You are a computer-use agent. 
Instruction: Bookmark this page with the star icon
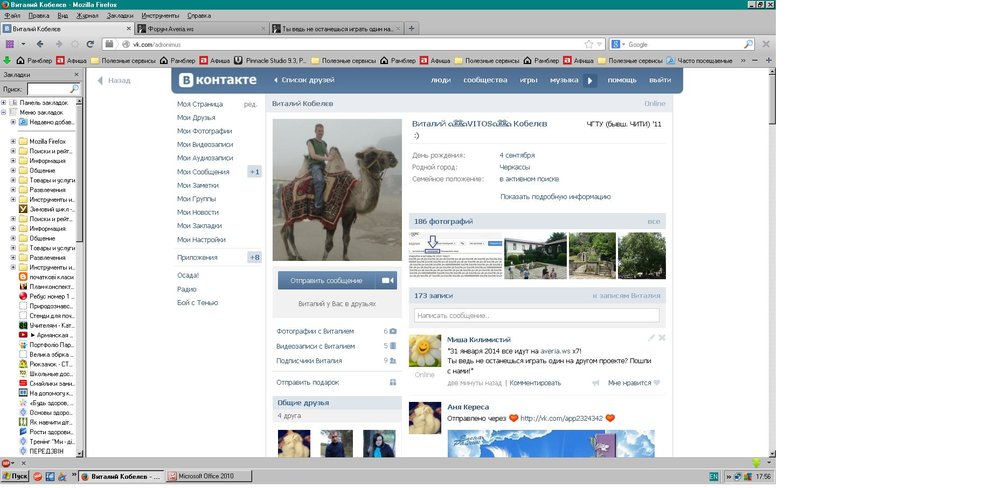coord(589,44)
